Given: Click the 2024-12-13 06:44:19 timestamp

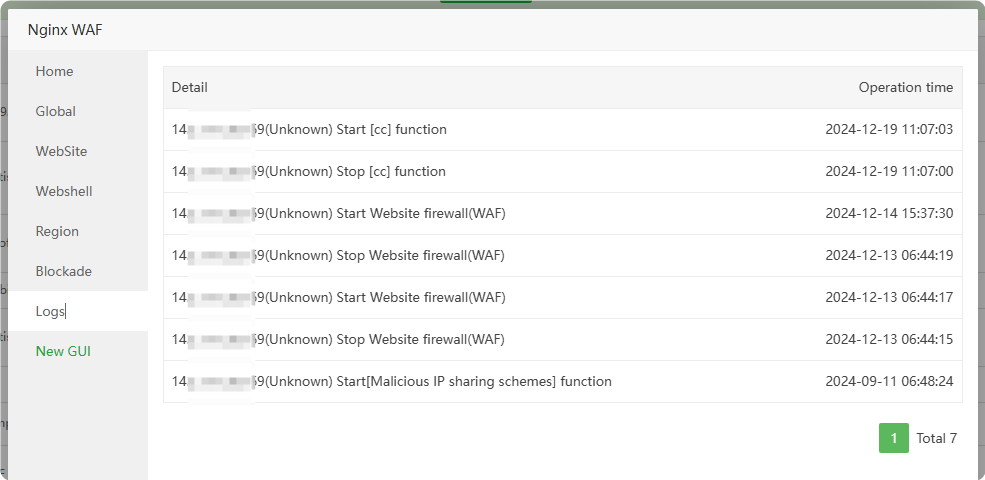Looking at the screenshot, I should point(888,256).
